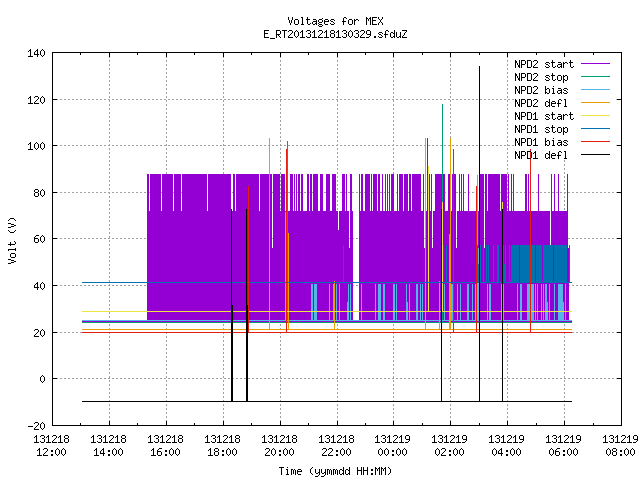
Task: Click the 'NPD1 start' legend label
Action: click(x=544, y=116)
